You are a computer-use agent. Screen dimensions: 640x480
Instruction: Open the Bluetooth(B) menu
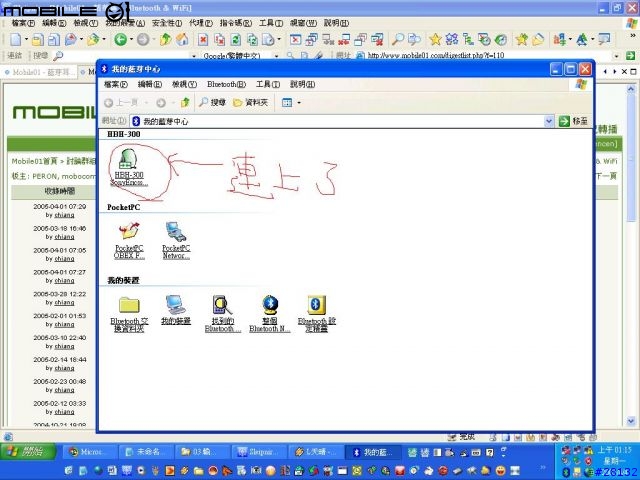(227, 84)
